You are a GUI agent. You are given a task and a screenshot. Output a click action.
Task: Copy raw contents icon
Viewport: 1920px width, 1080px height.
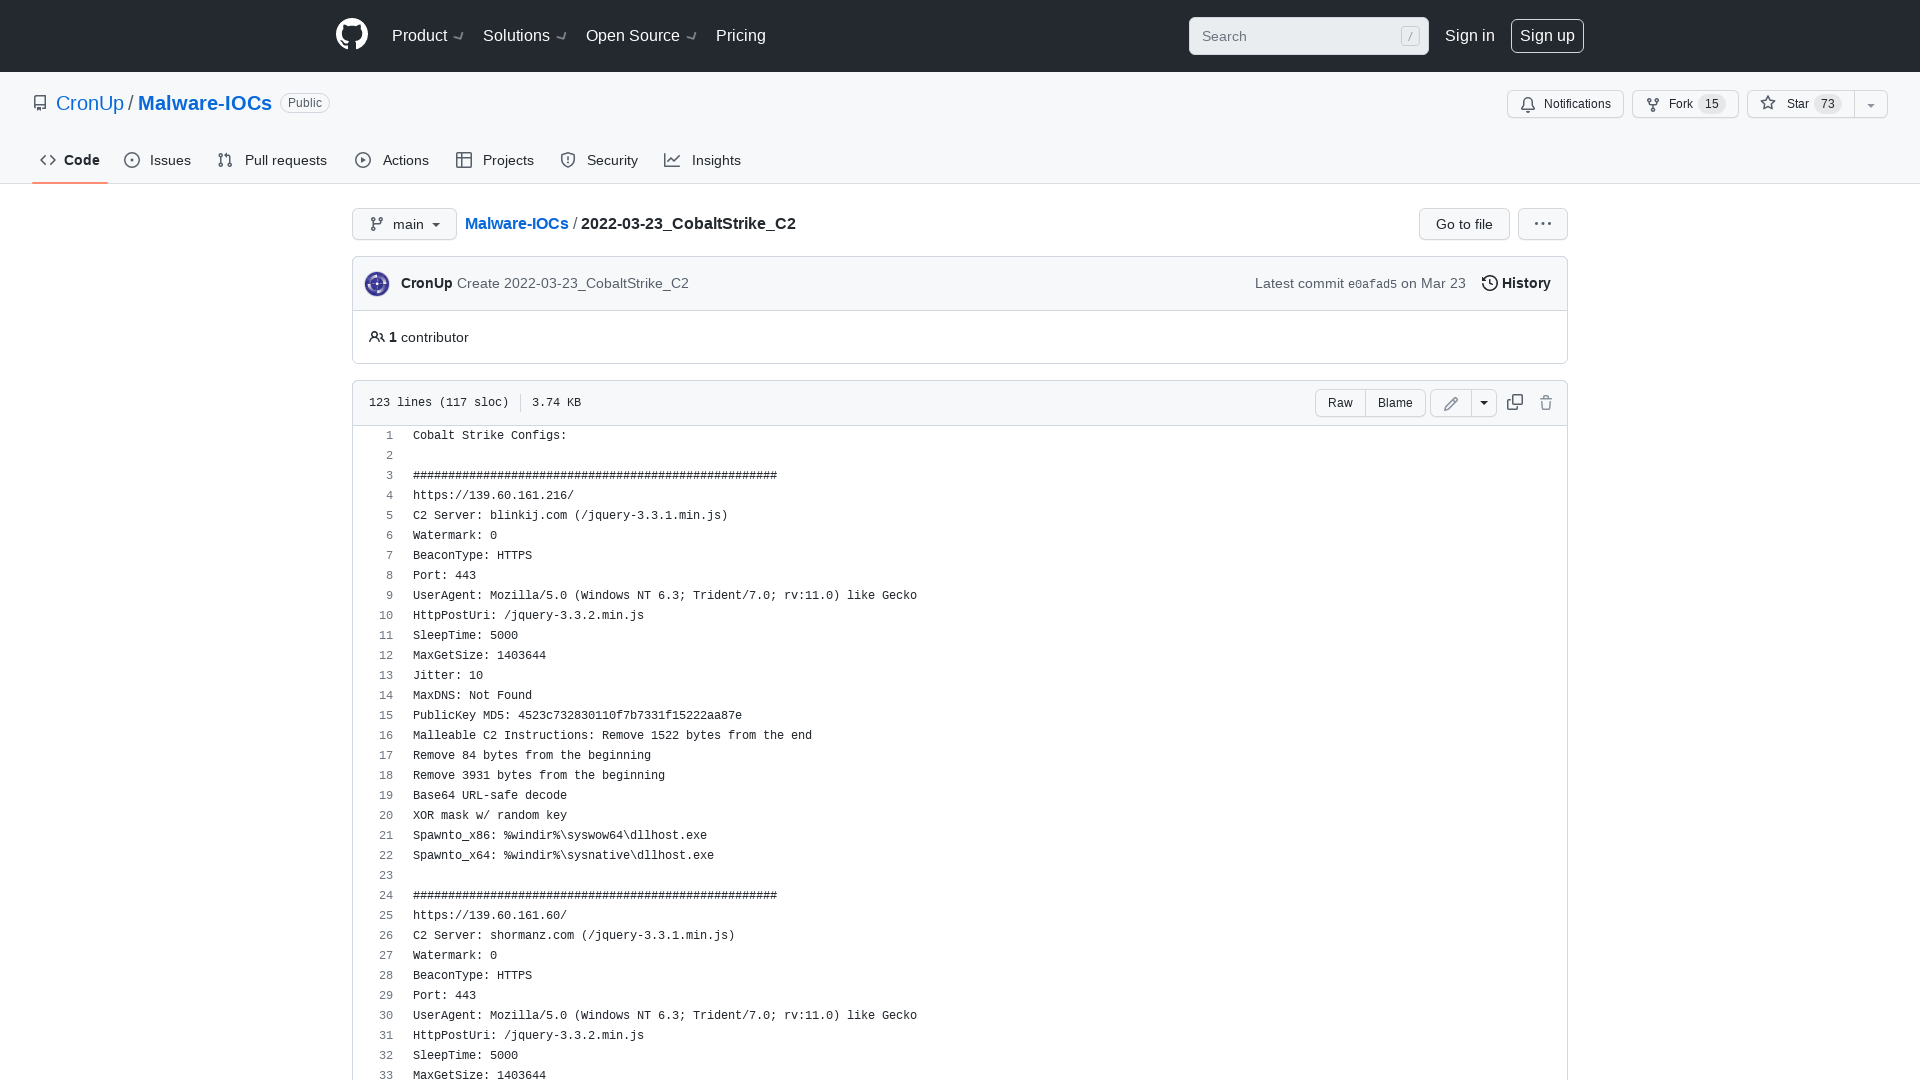pyautogui.click(x=1515, y=402)
